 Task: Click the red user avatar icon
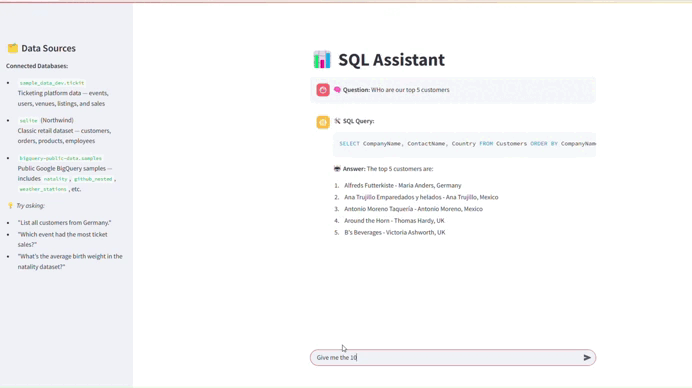(x=323, y=90)
